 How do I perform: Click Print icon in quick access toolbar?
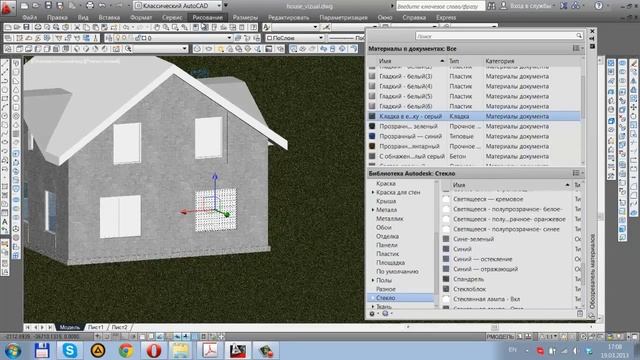click(90, 6)
